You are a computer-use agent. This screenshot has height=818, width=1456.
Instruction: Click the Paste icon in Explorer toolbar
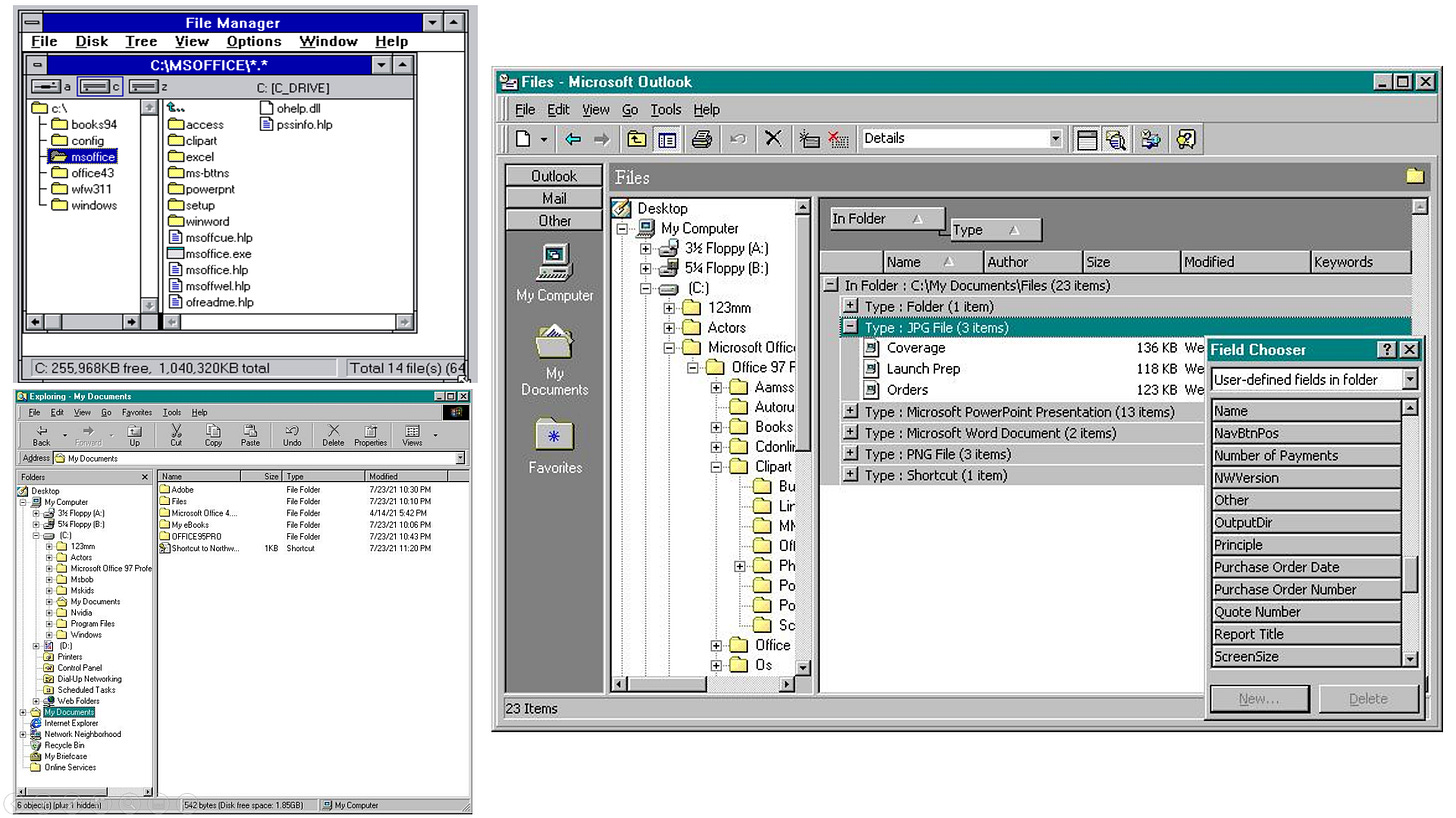250,431
